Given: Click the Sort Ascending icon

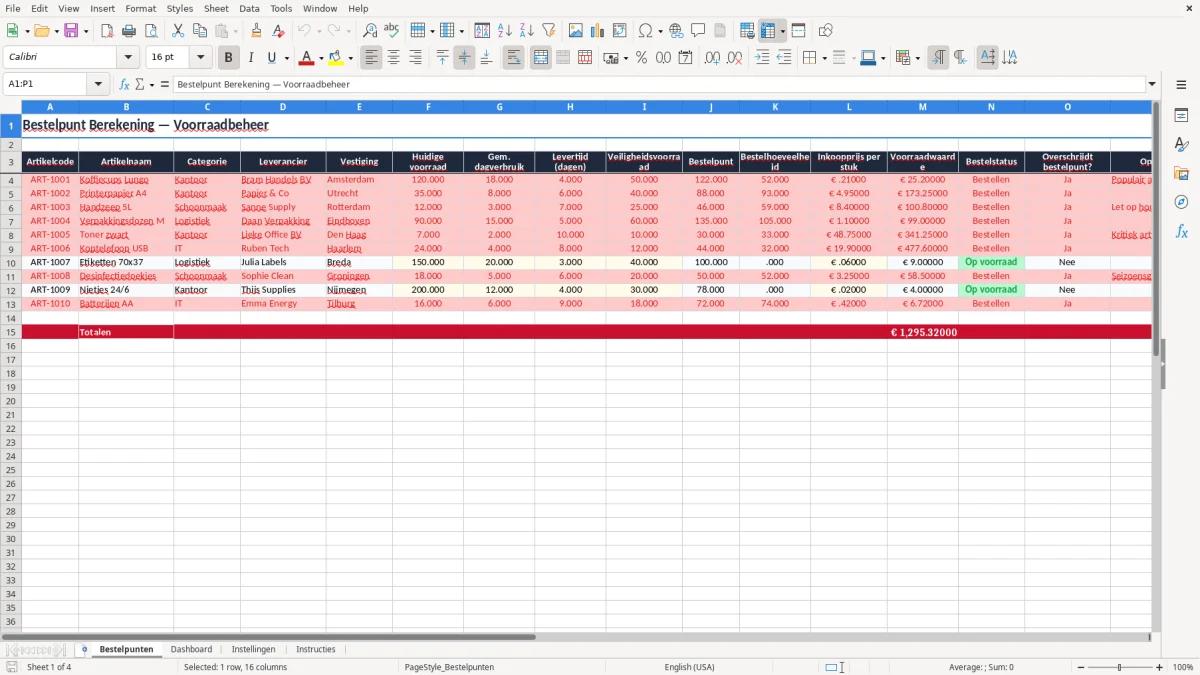Looking at the screenshot, I should click(504, 31).
